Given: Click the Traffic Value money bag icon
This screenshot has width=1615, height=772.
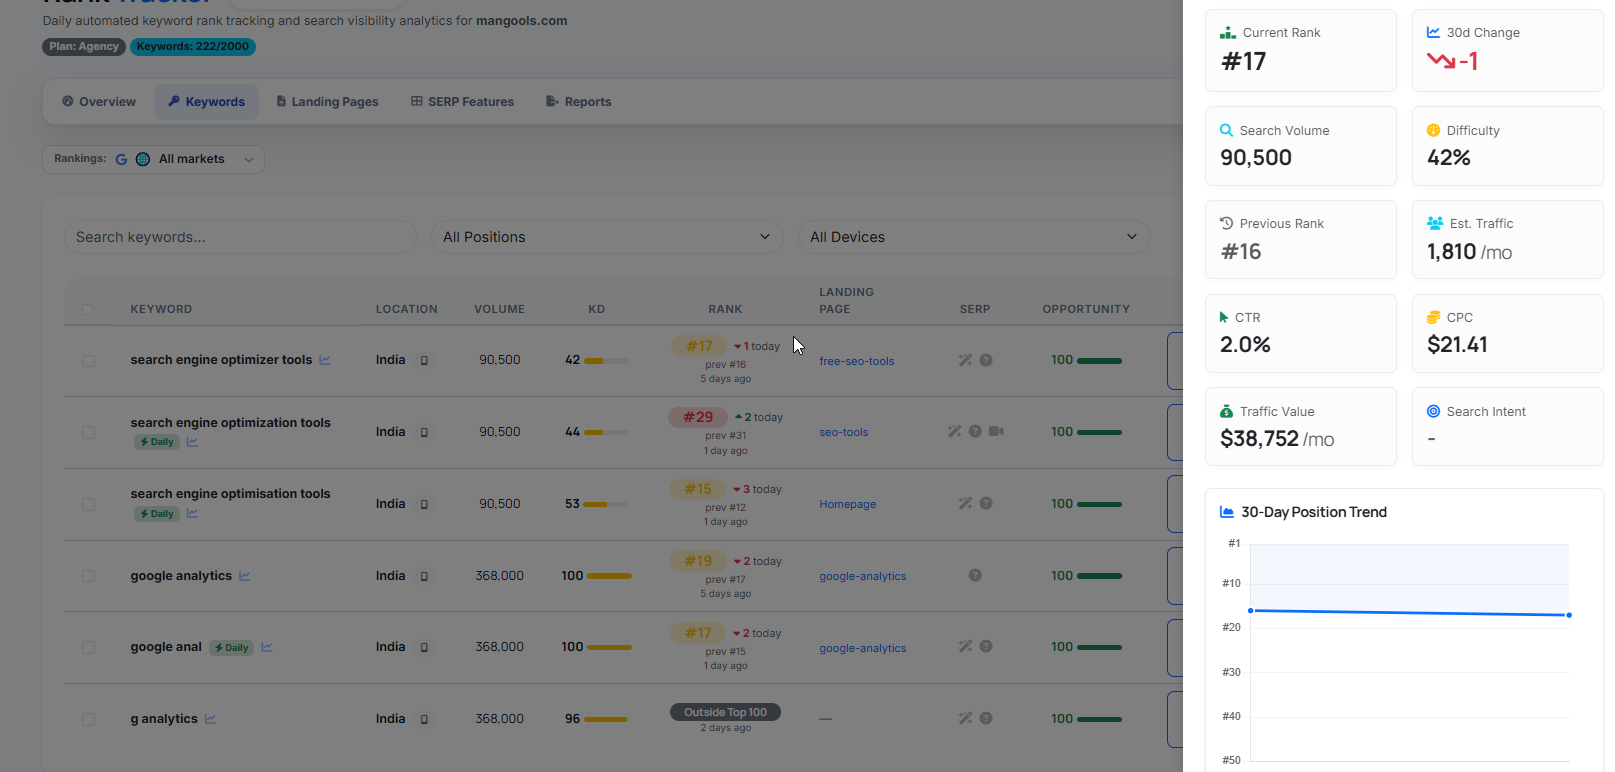Looking at the screenshot, I should coord(1227,412).
